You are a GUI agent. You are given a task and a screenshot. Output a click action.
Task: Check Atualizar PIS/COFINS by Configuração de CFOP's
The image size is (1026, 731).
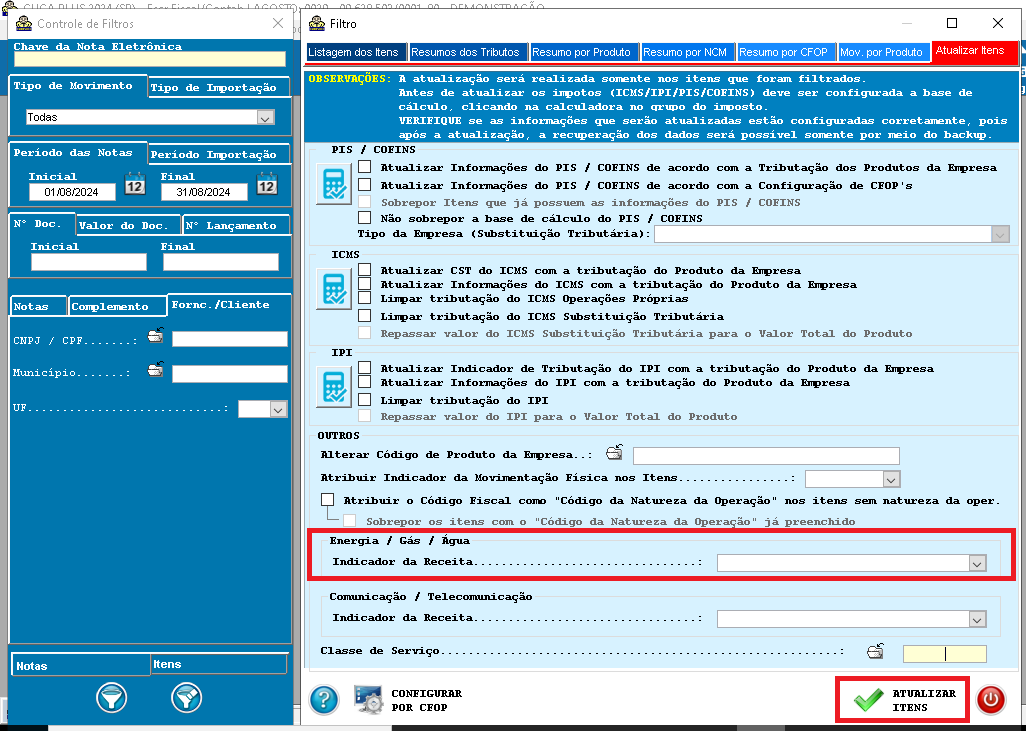coord(364,185)
